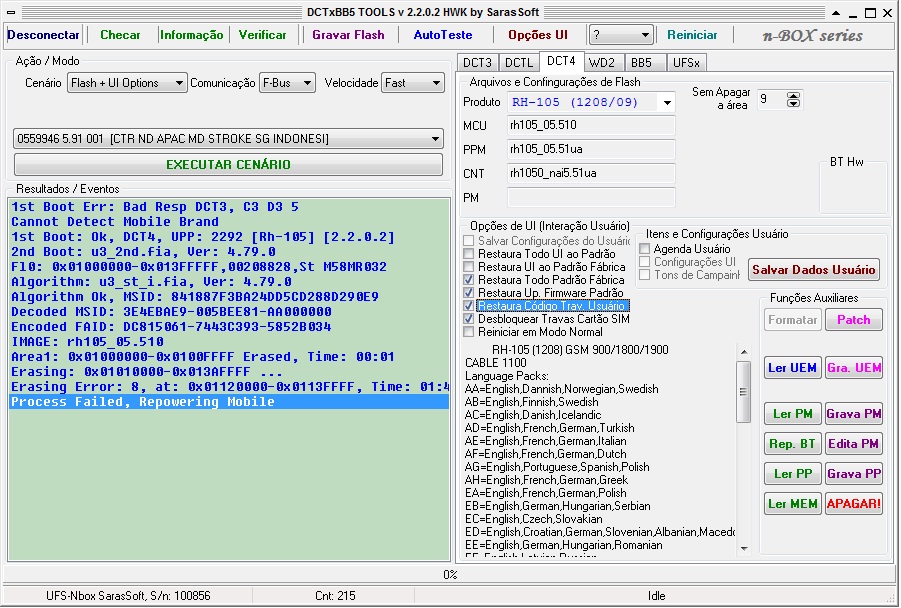The height and width of the screenshot is (608, 901).
Task: Click the window system menu icon
Action: tap(11, 12)
